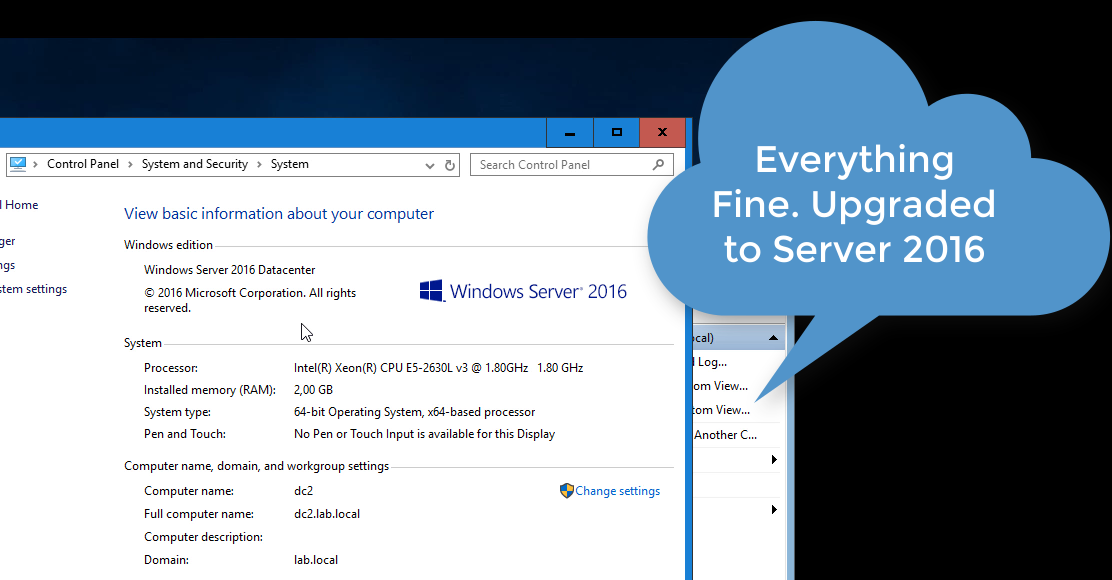Open the first submenu arrow in Actions pane

pos(774,459)
